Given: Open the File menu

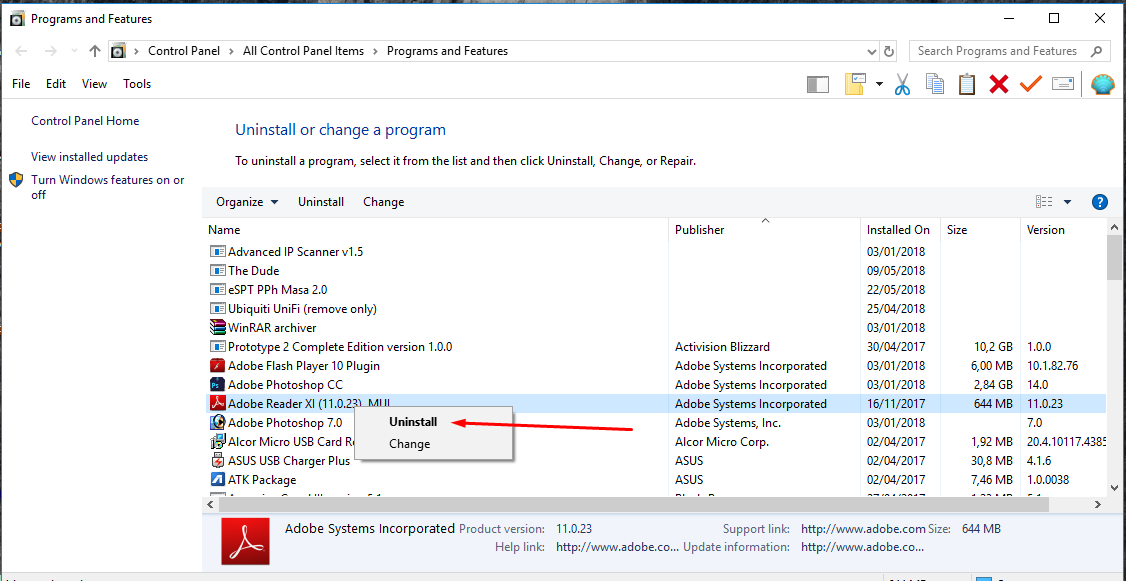Looking at the screenshot, I should 21,84.
